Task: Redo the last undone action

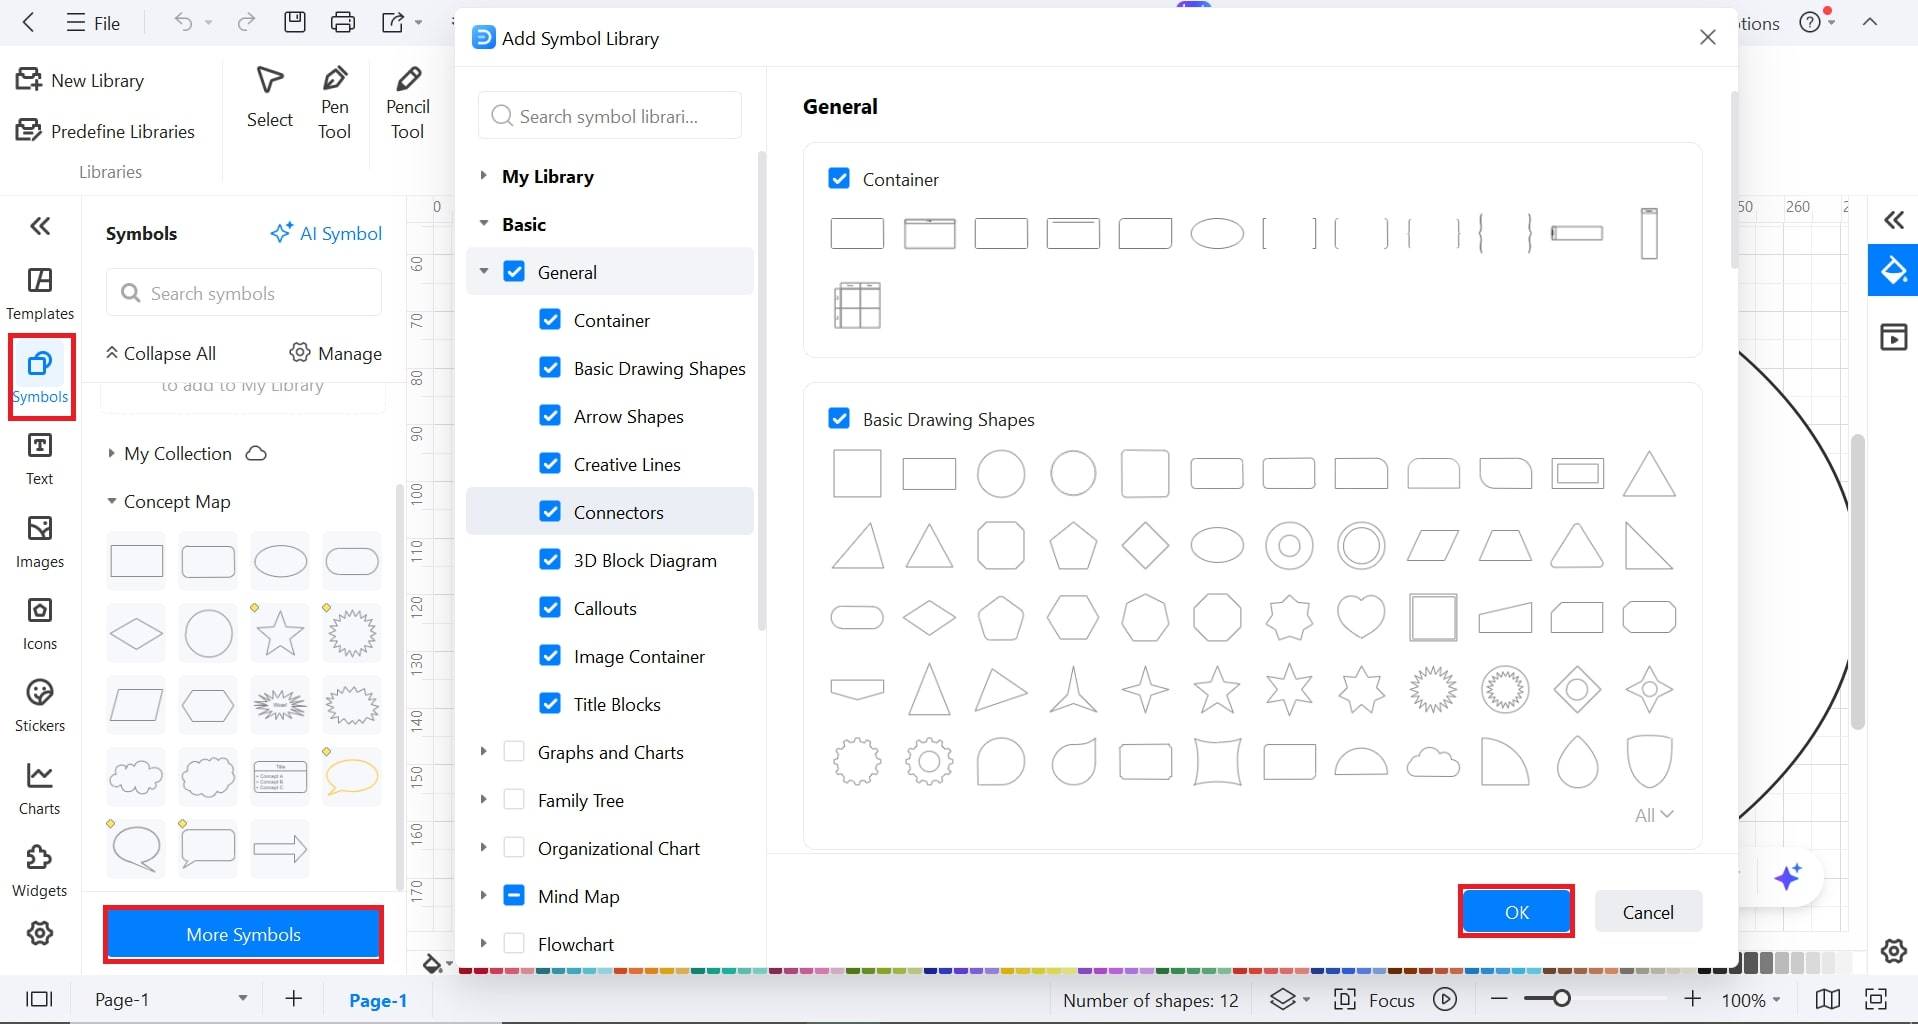Action: [x=246, y=22]
